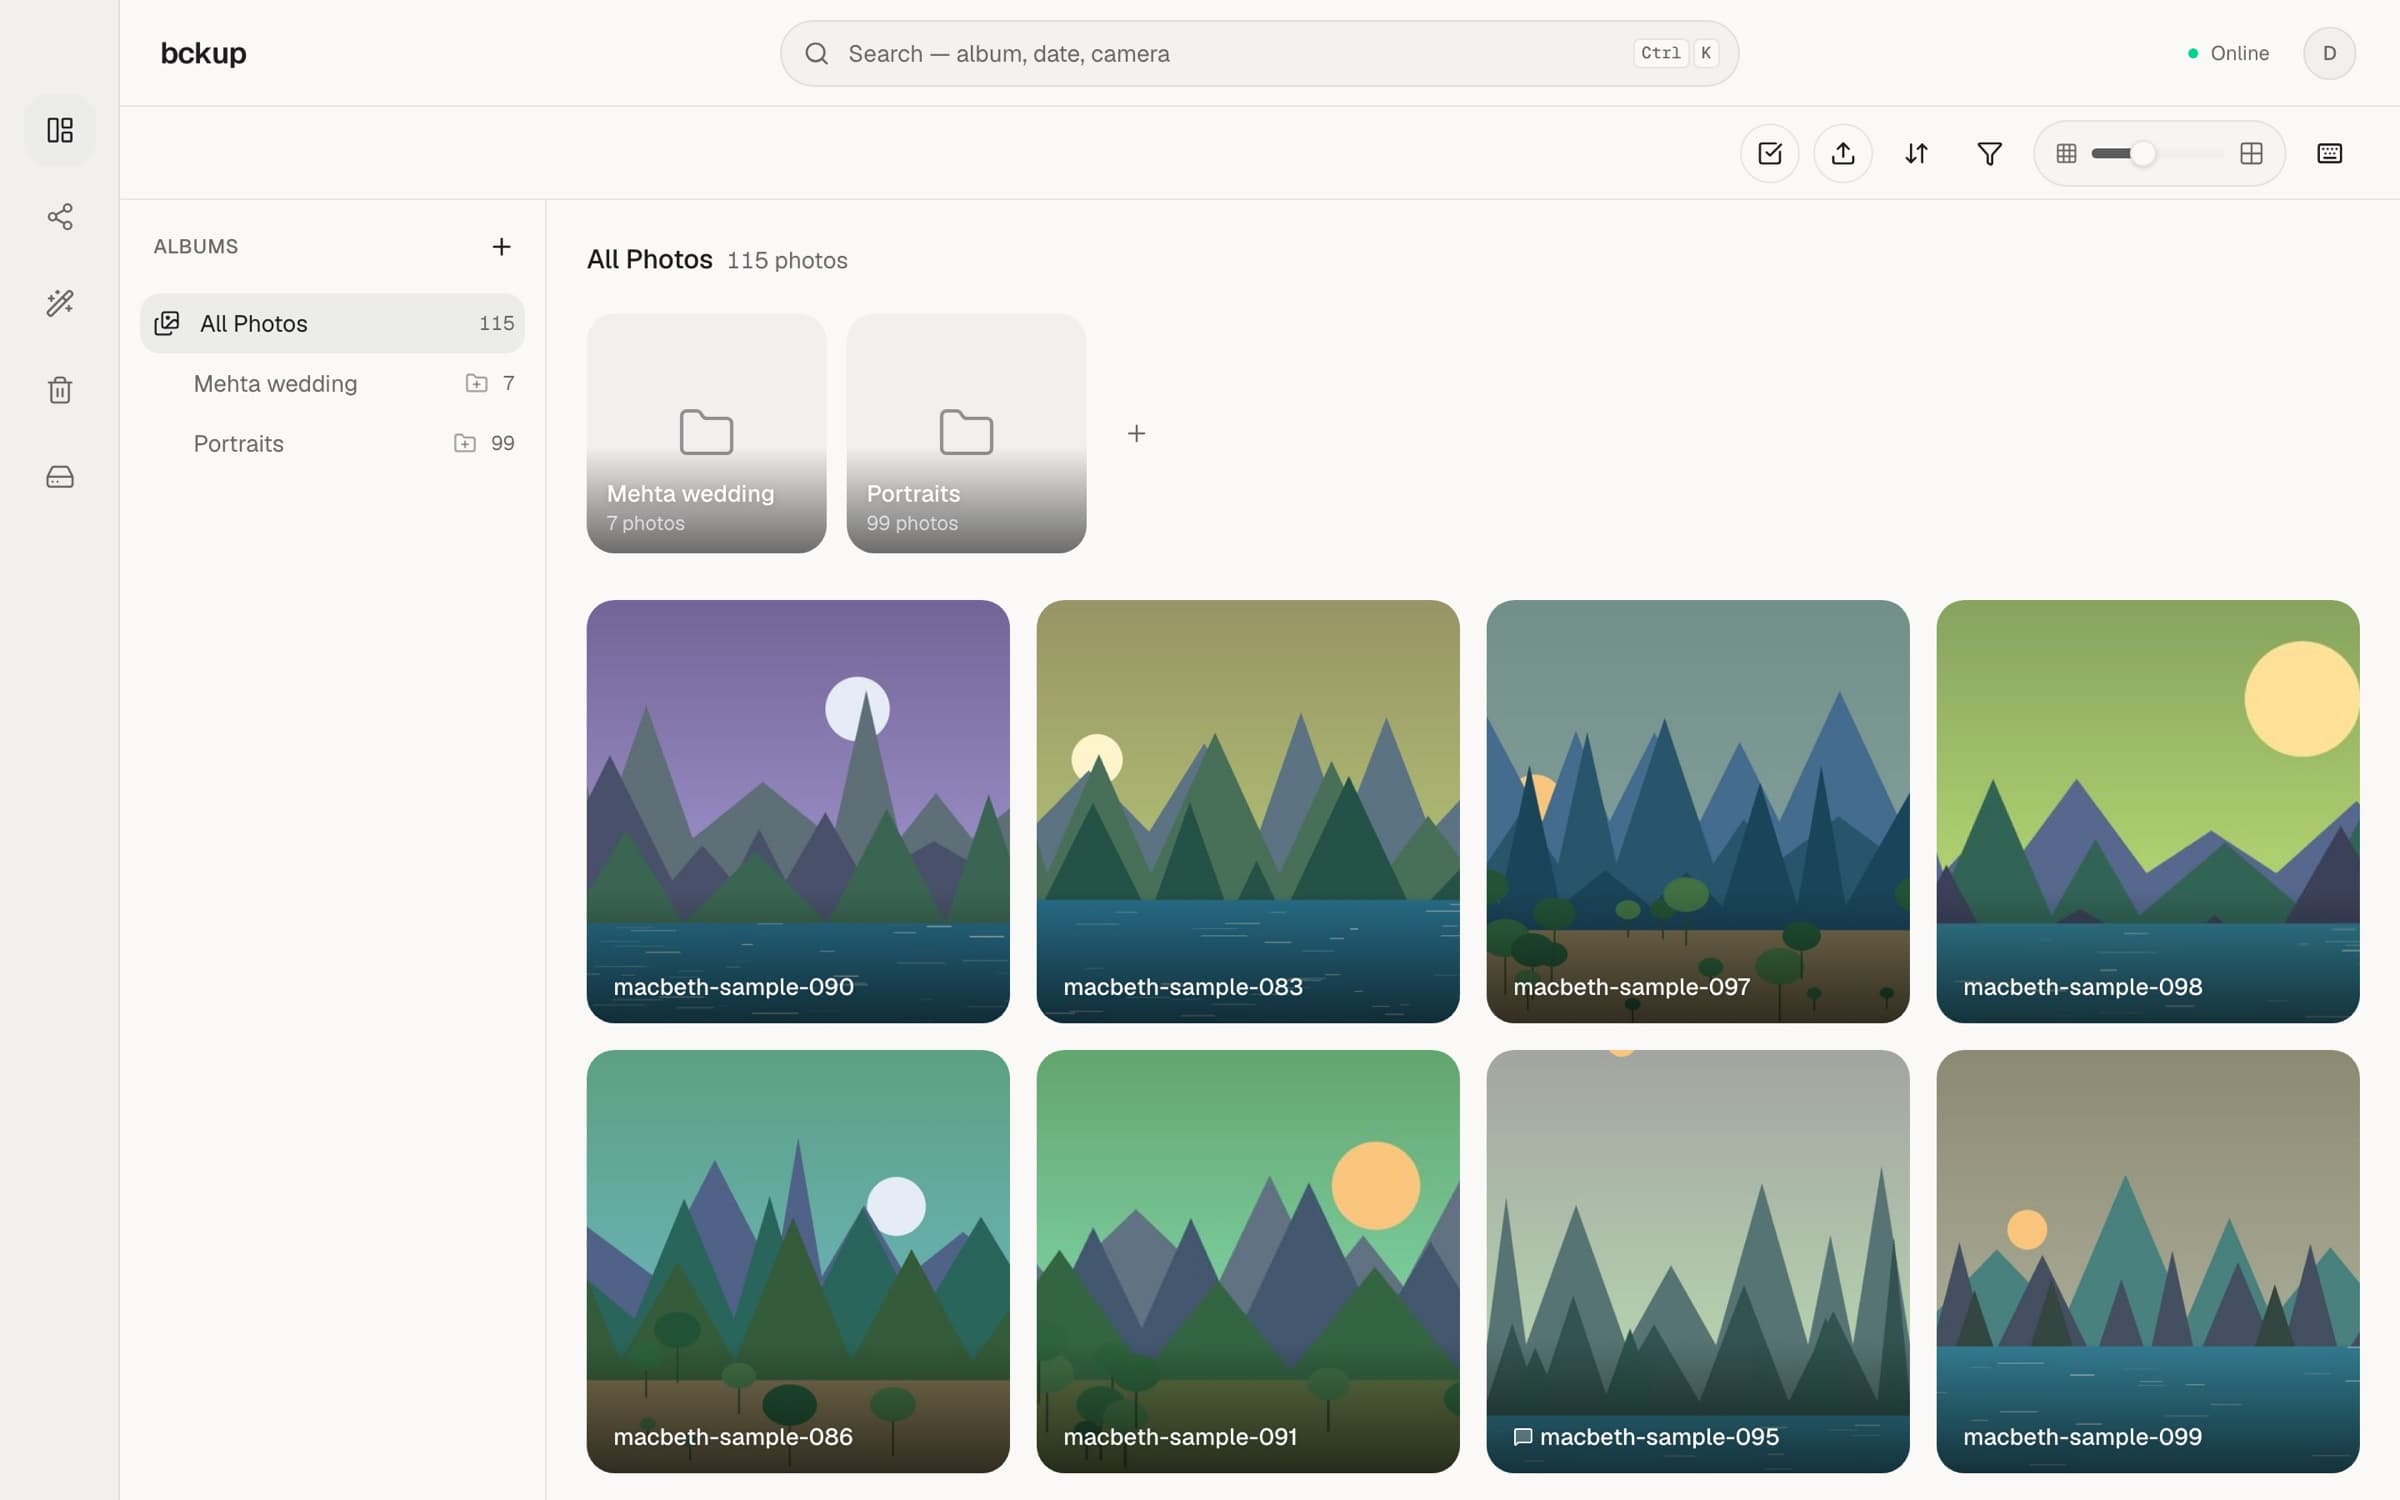2400x1500 pixels.
Task: Open the sort order options
Action: (1916, 153)
